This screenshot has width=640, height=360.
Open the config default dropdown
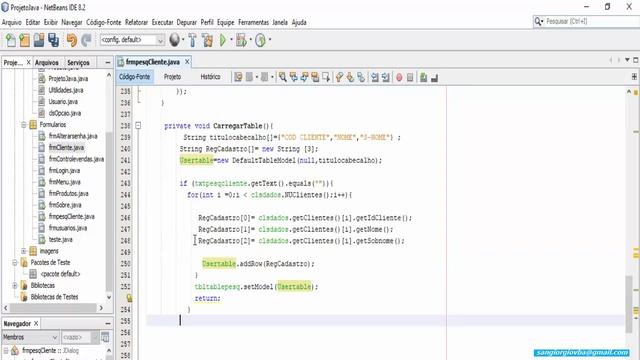click(x=133, y=40)
